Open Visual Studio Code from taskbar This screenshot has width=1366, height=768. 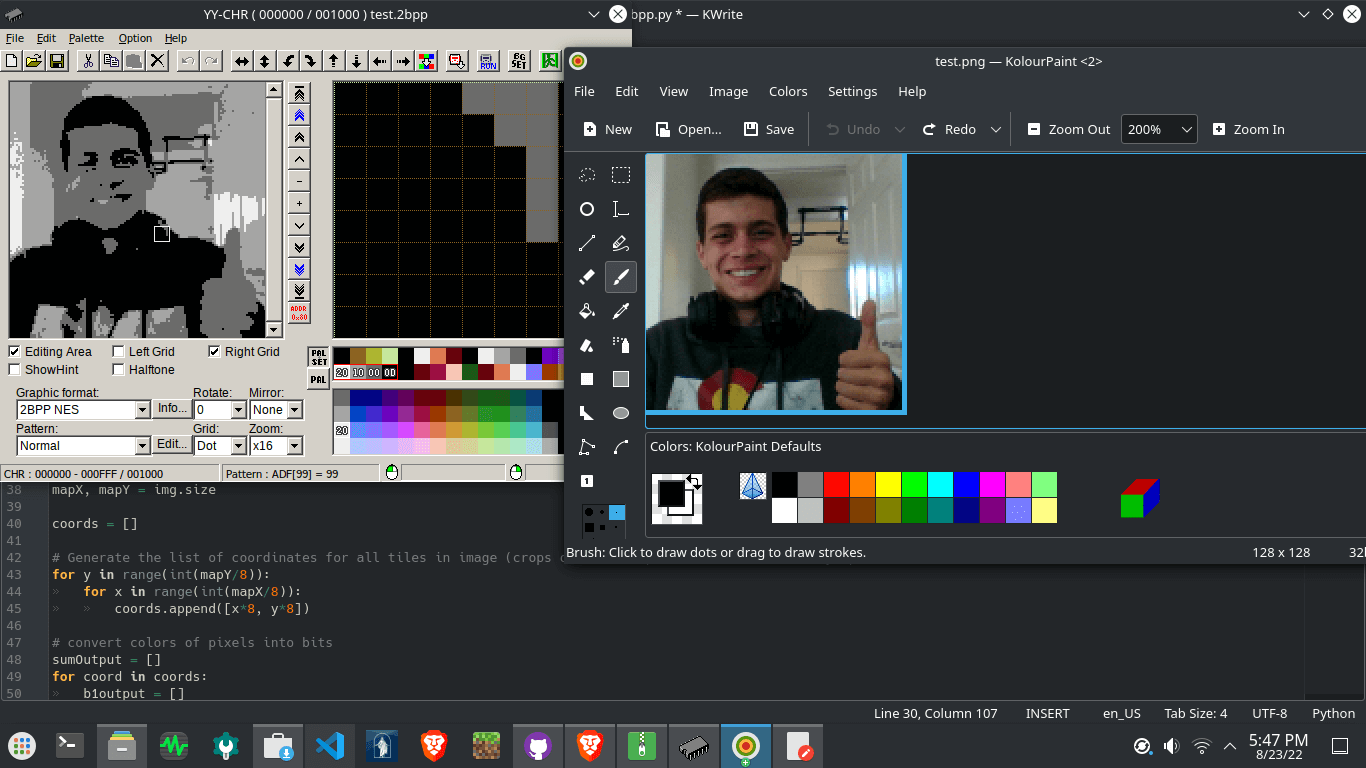pyautogui.click(x=330, y=746)
